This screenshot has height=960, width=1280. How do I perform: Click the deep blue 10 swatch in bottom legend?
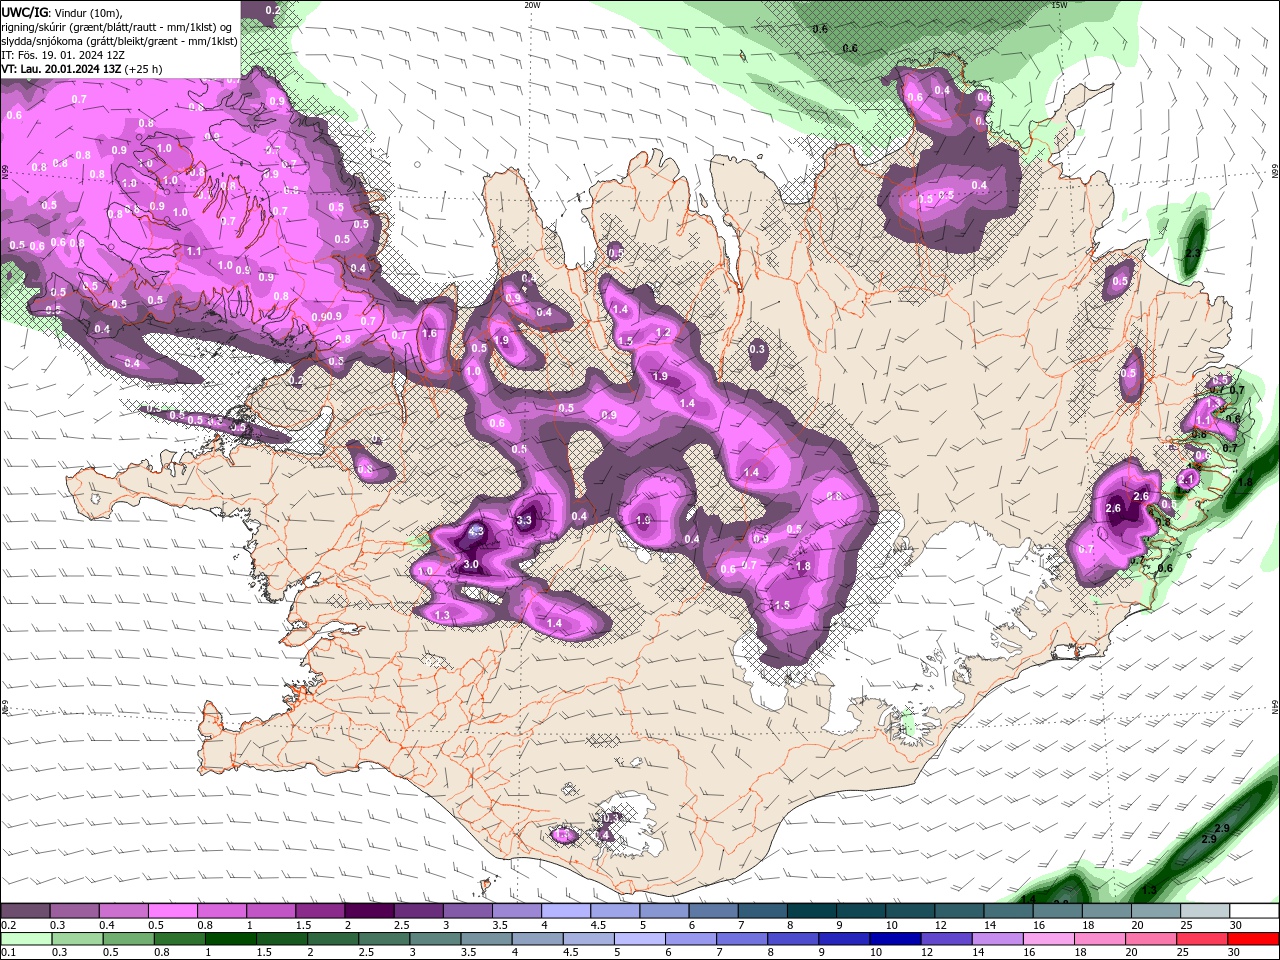point(895,939)
